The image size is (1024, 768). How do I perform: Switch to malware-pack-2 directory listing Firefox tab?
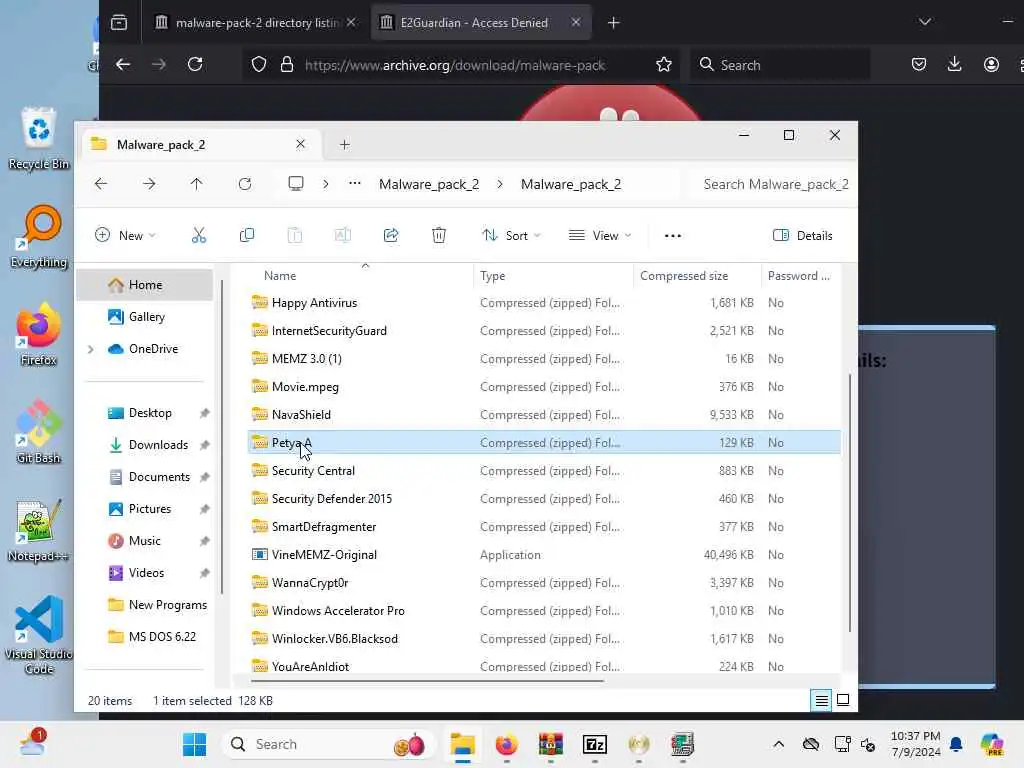(255, 23)
